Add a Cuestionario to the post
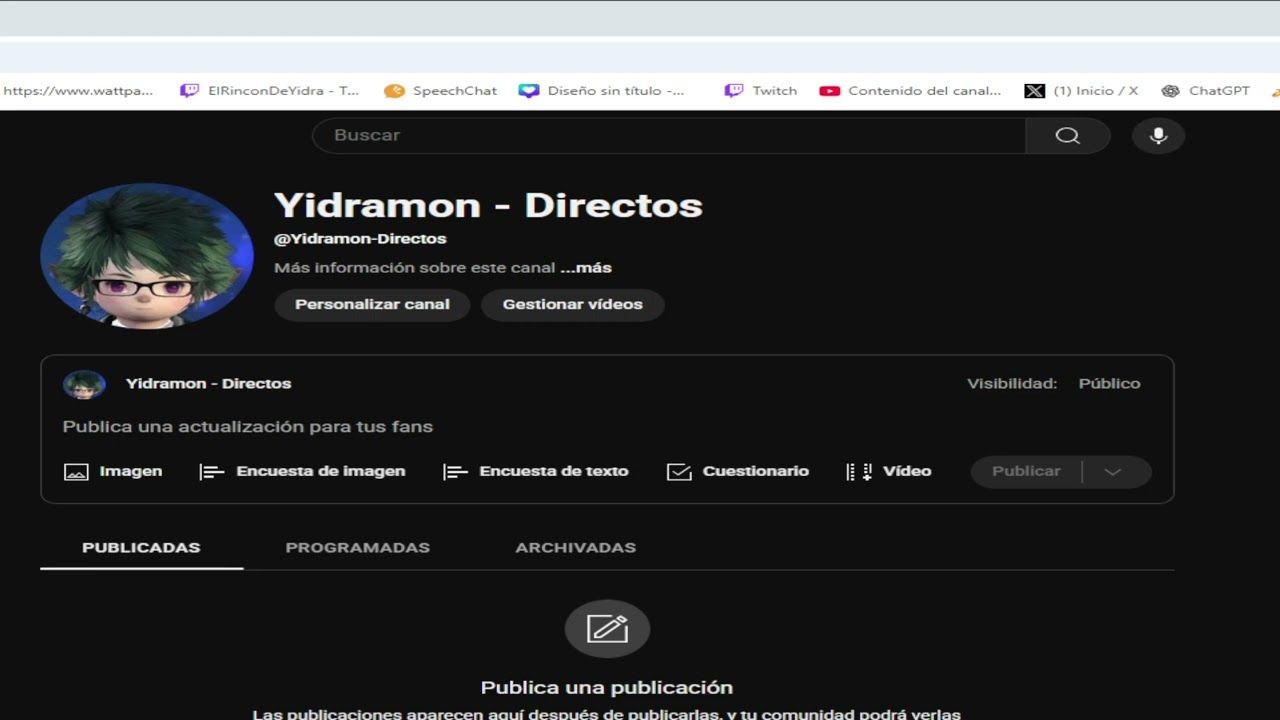 738,472
